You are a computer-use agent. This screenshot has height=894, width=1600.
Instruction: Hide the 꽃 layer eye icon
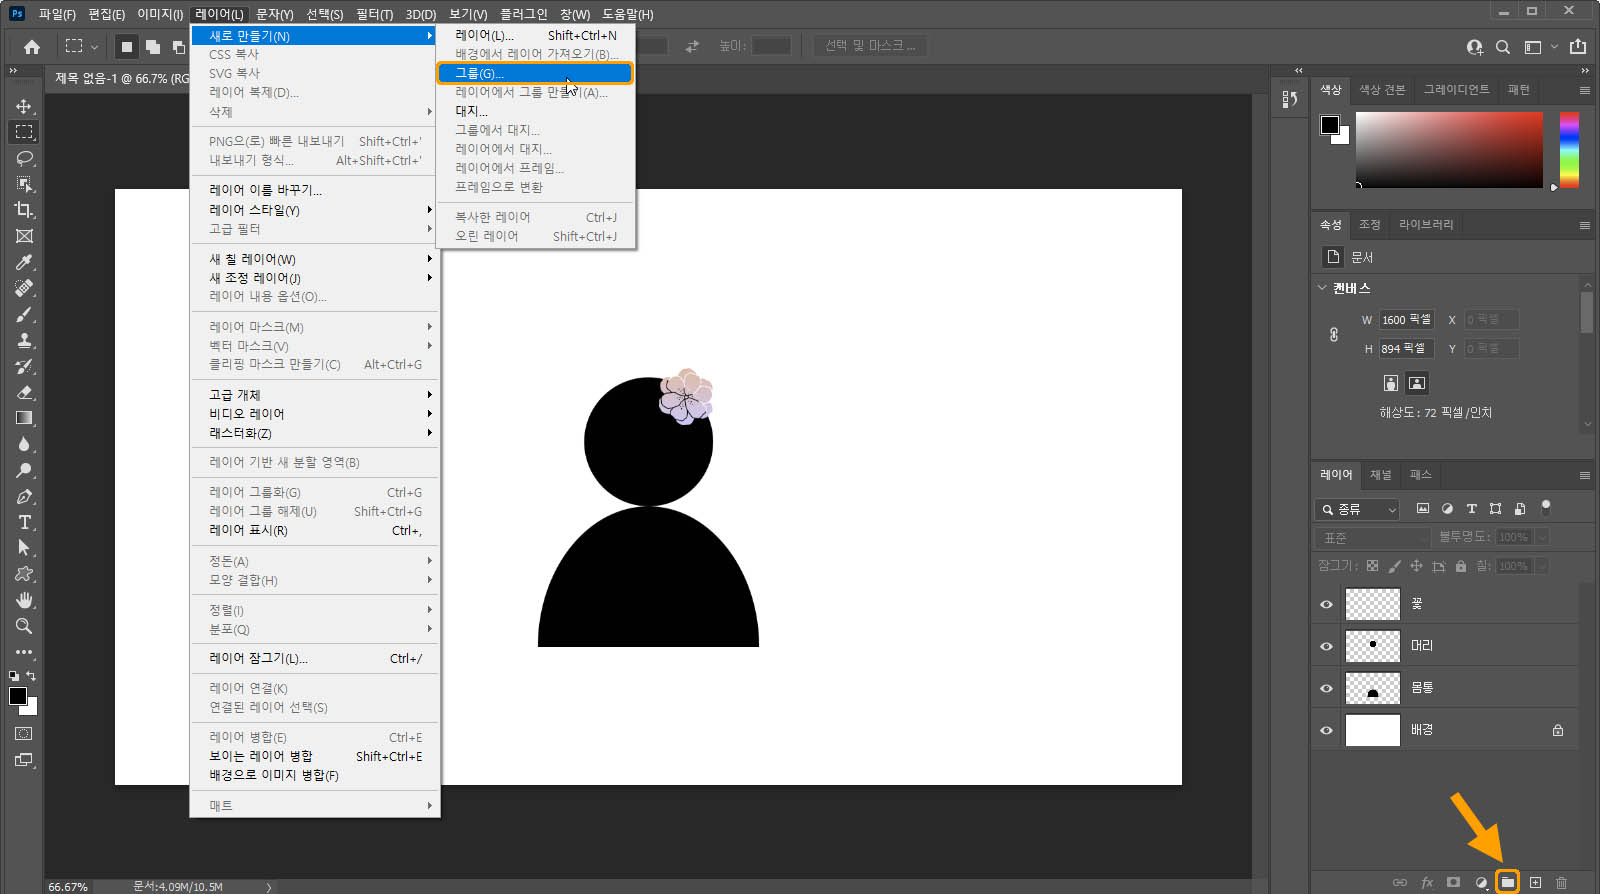coord(1326,604)
